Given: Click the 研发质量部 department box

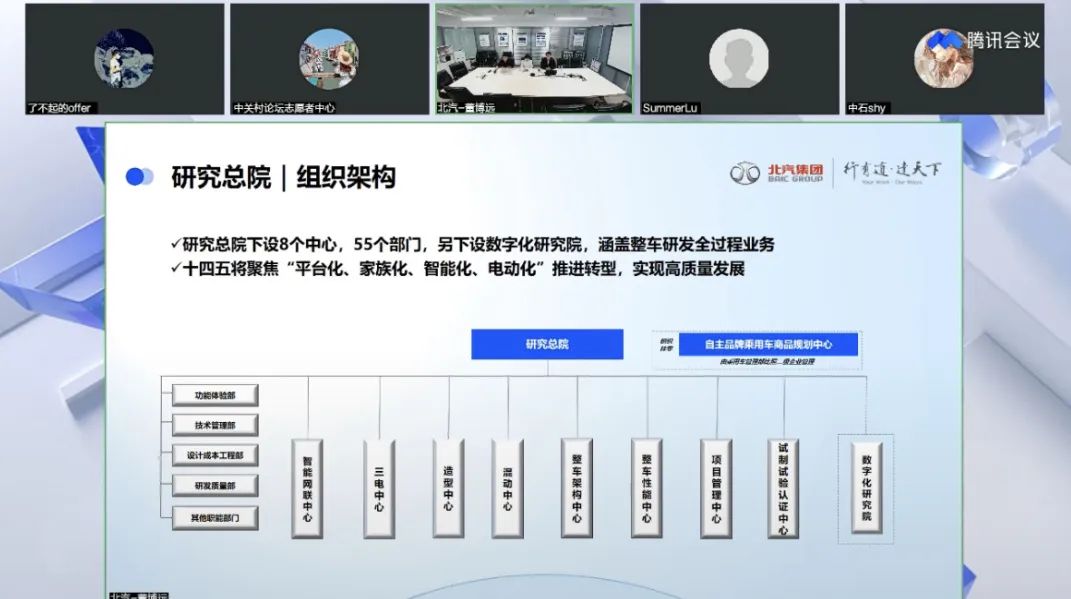Looking at the screenshot, I should pos(215,486).
